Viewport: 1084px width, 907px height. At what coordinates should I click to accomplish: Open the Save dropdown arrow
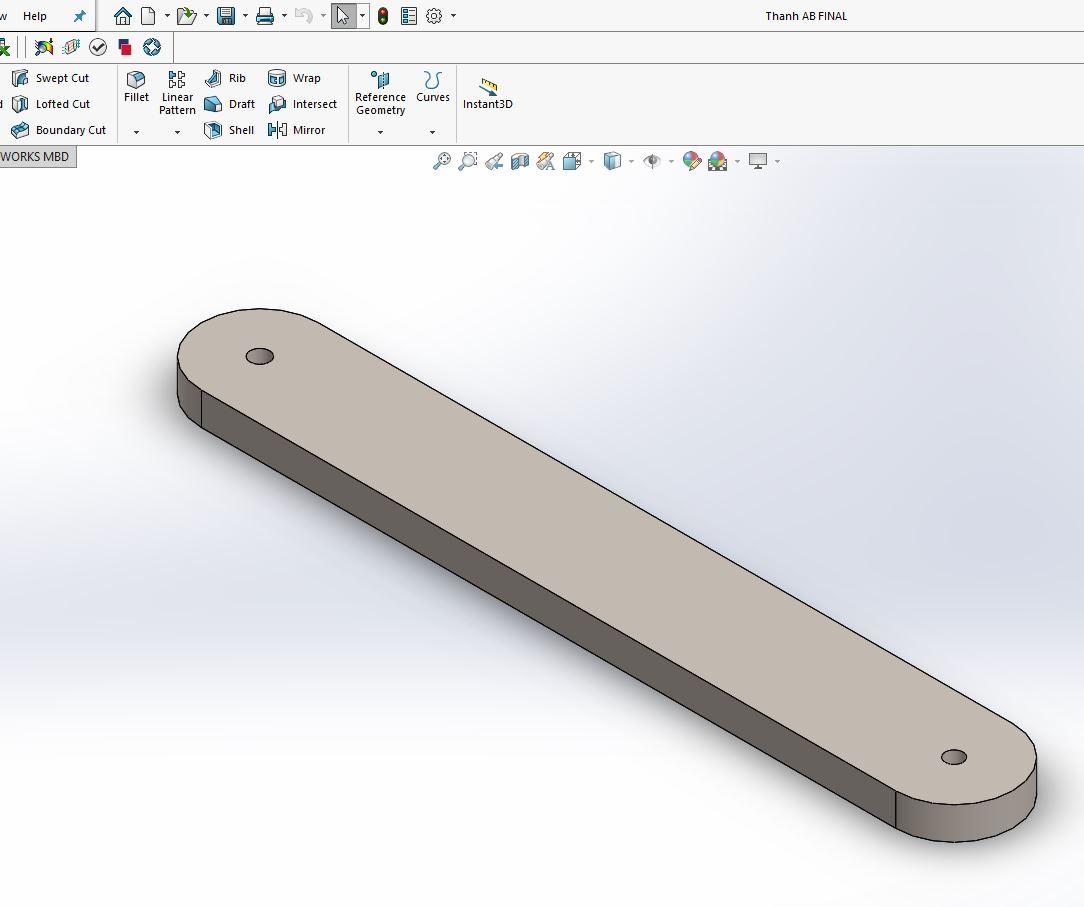245,15
